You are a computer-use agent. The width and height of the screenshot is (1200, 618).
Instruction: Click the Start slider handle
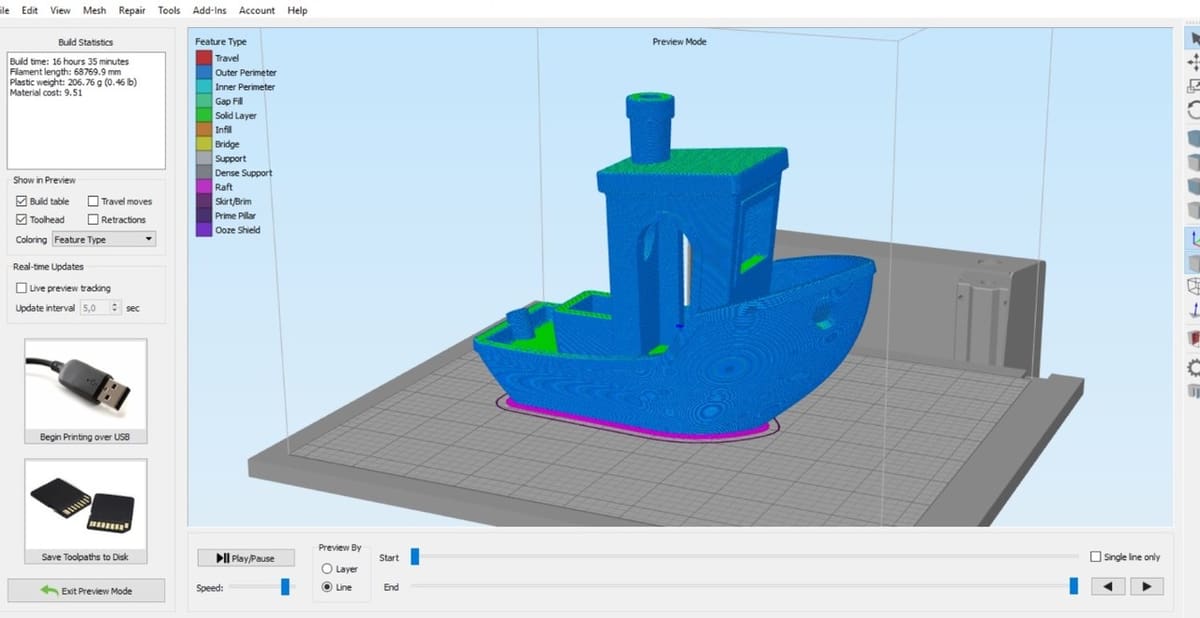click(x=415, y=557)
